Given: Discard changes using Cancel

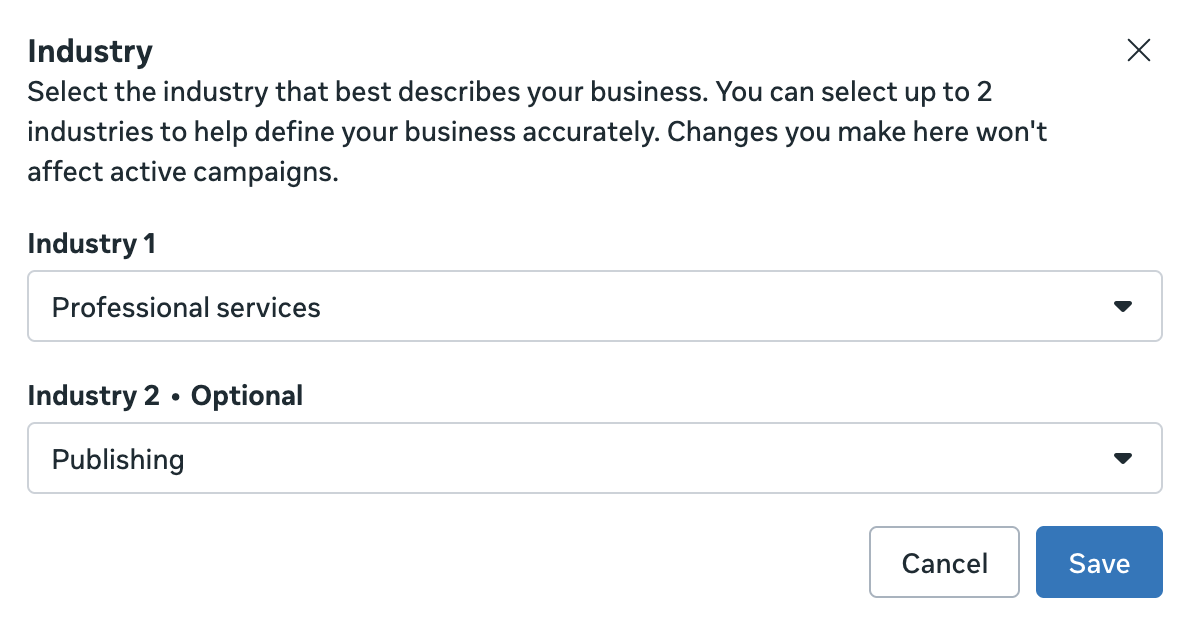Looking at the screenshot, I should coord(944,563).
